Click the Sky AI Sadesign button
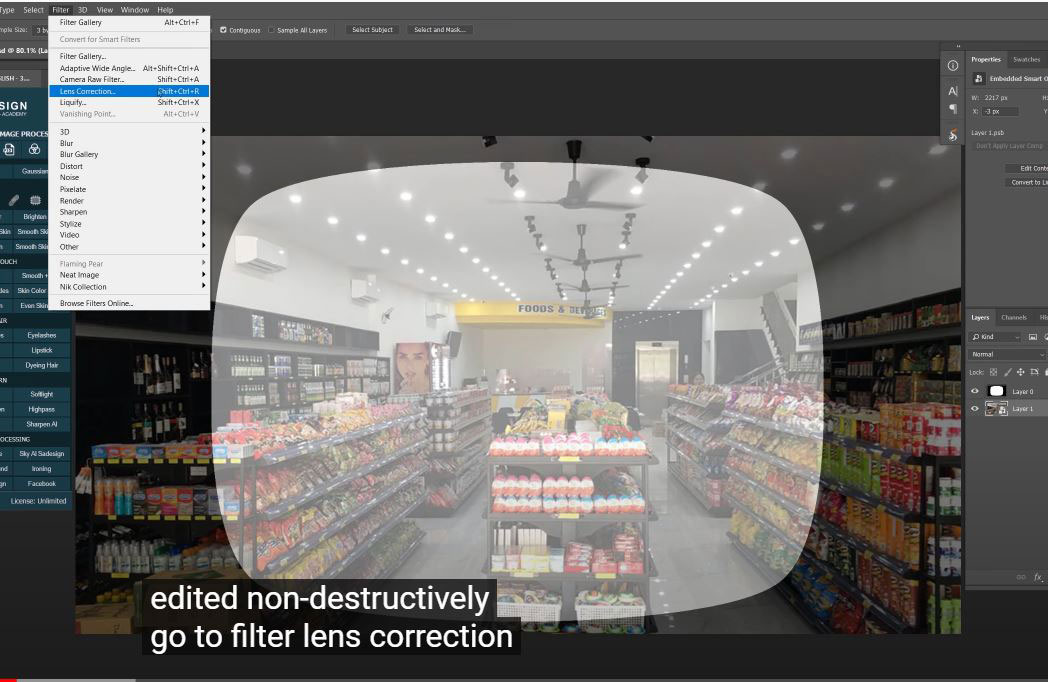The image size is (1048, 682). 41,454
